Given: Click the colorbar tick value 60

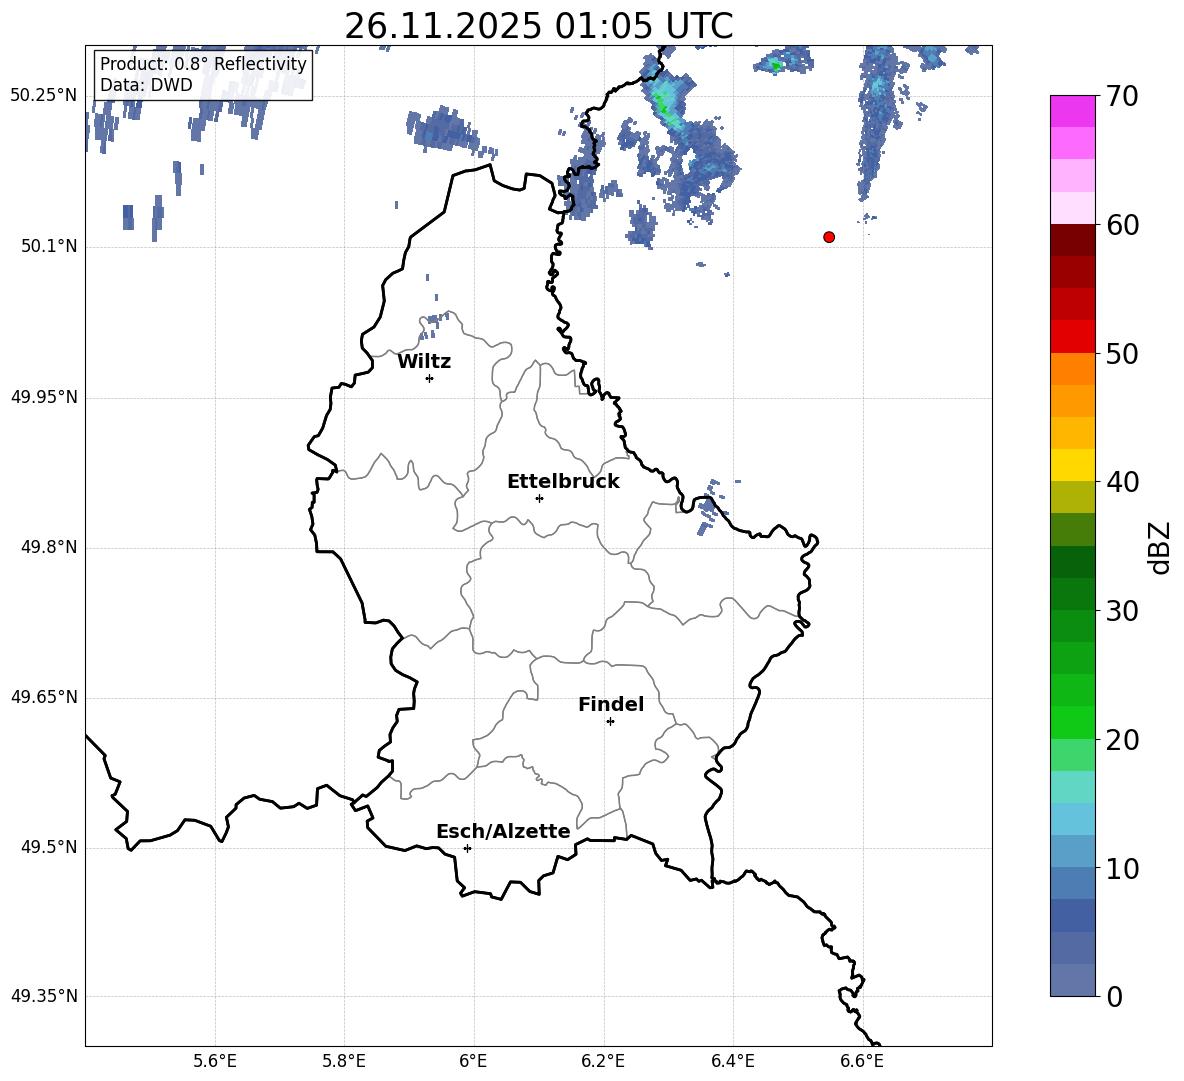Looking at the screenshot, I should [x=1122, y=225].
